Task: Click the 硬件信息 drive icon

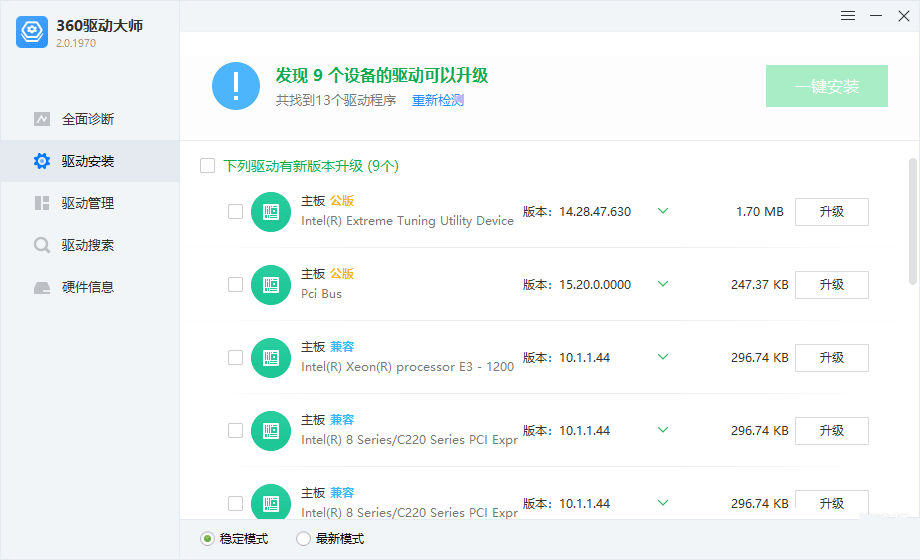Action: click(x=42, y=288)
